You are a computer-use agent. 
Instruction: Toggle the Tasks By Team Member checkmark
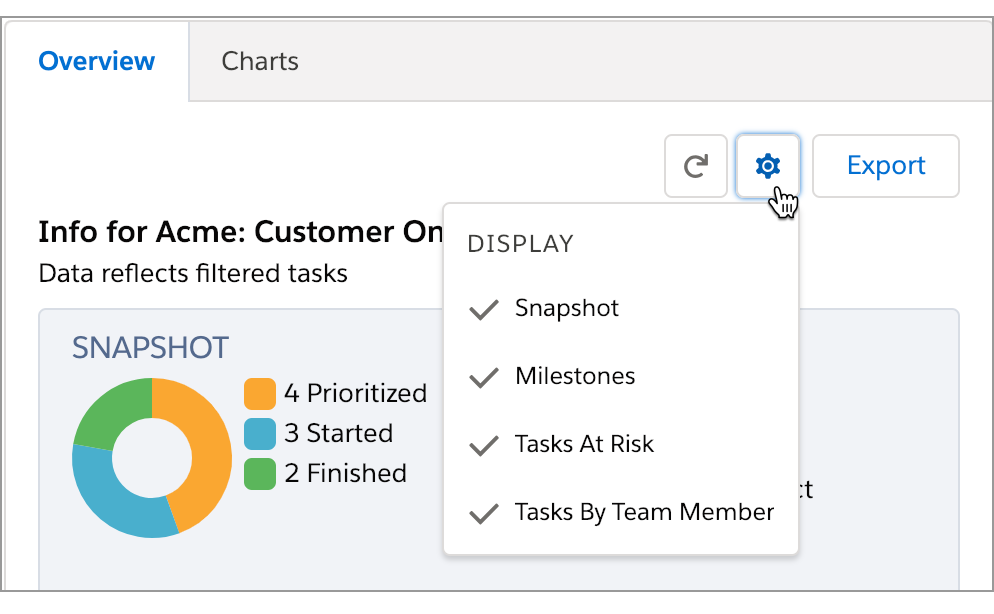[x=484, y=513]
